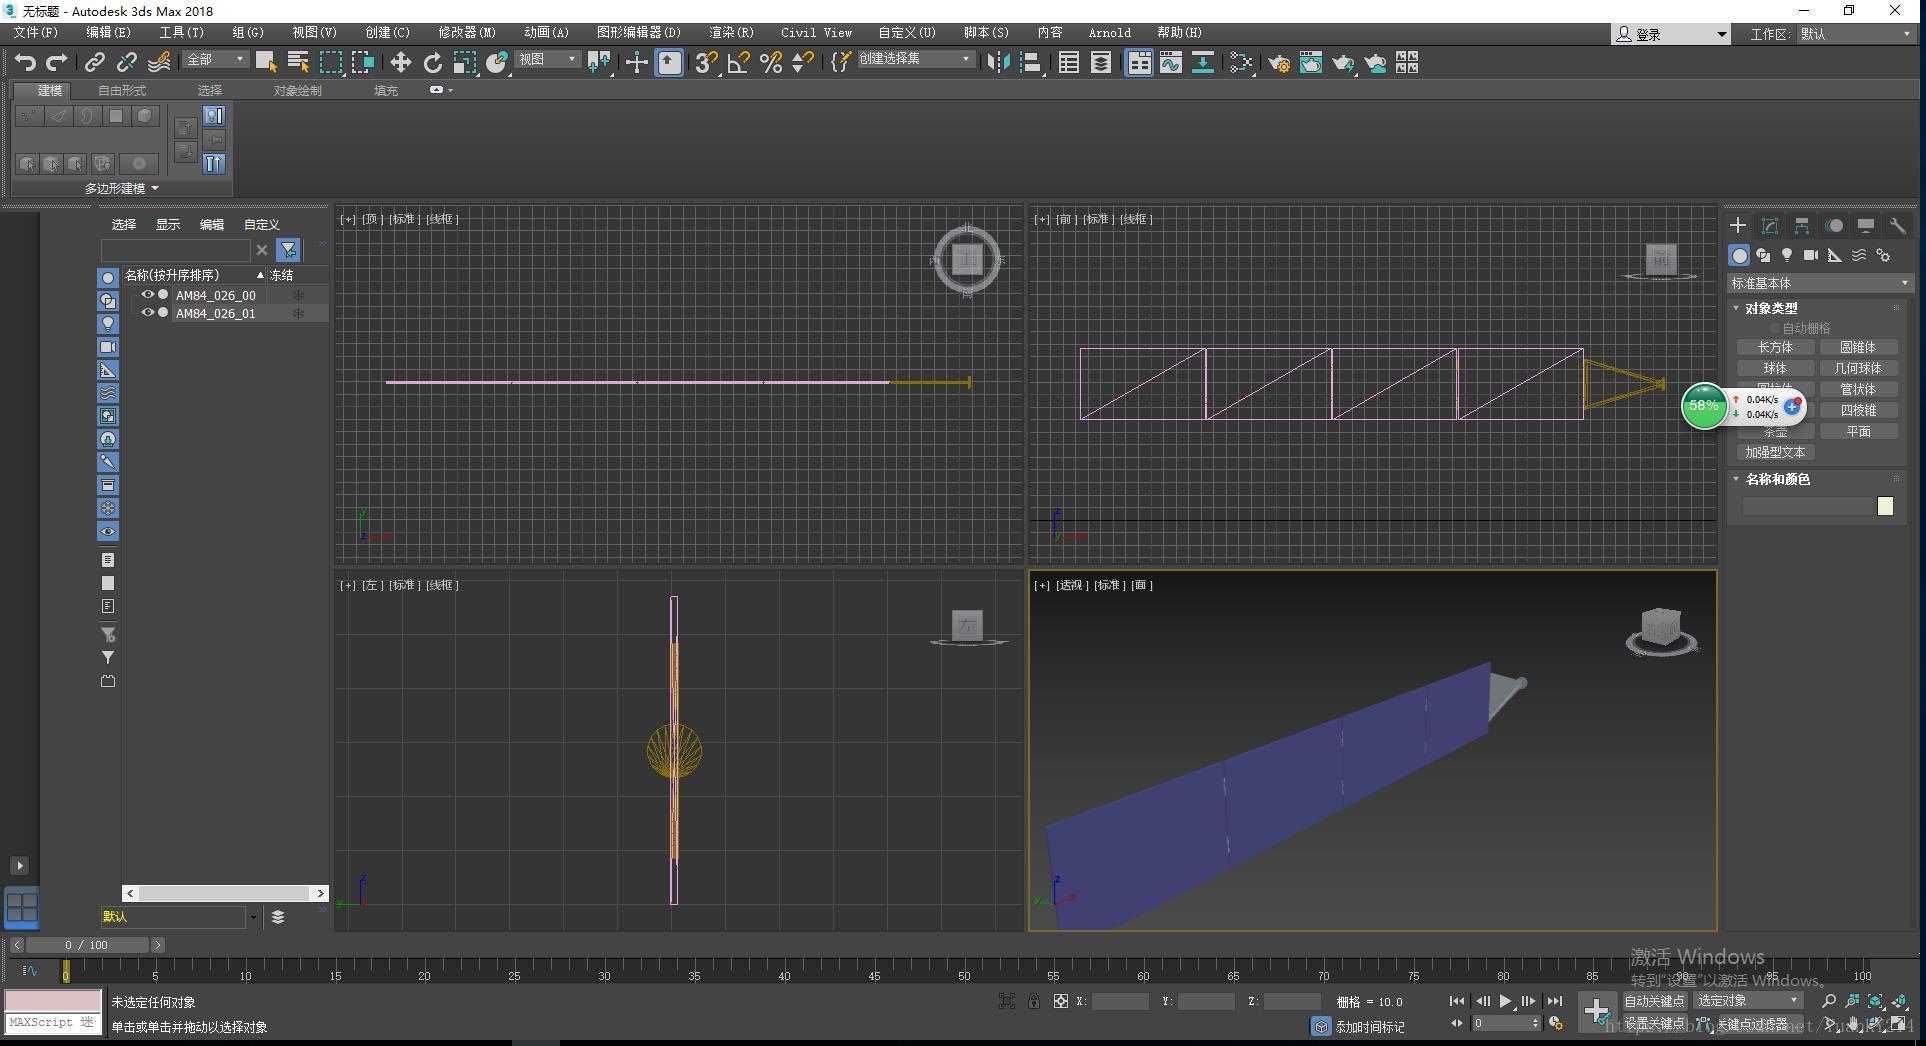Select the Lights category icon

click(1787, 255)
